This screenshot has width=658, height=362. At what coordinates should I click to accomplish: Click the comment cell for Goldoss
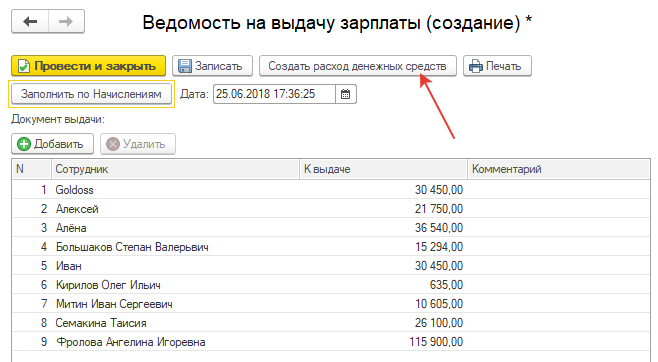[559, 190]
